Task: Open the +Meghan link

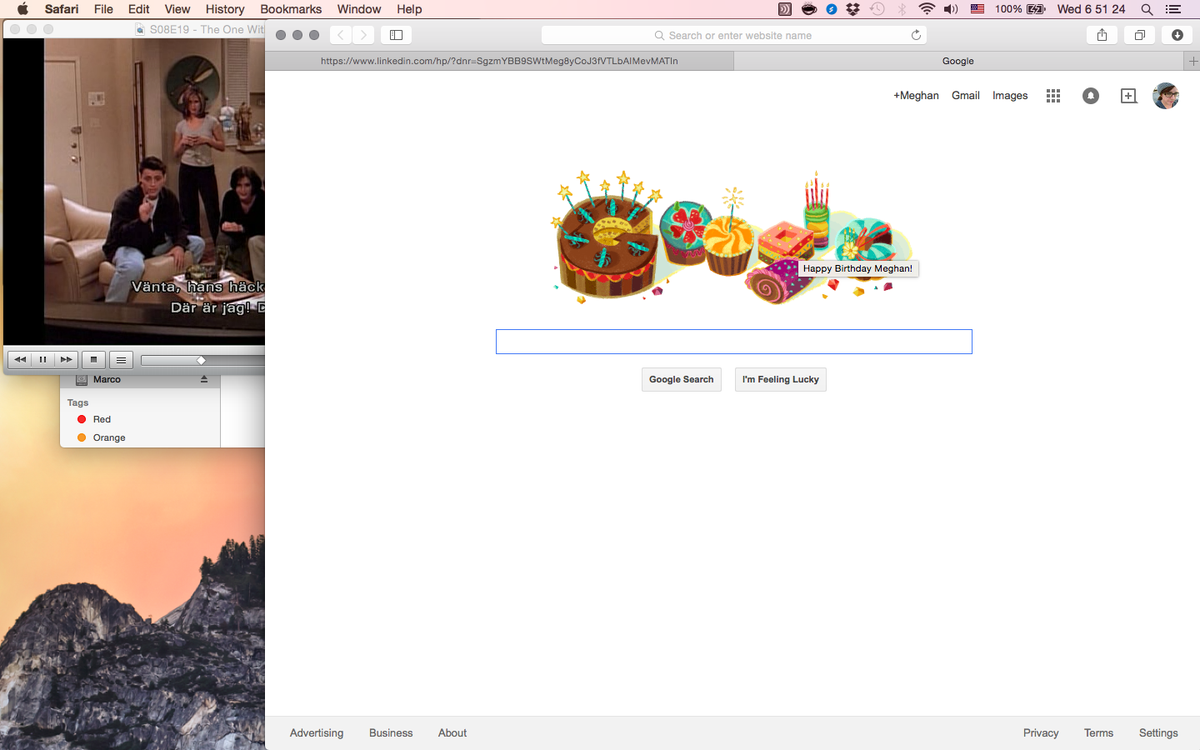Action: coord(916,96)
